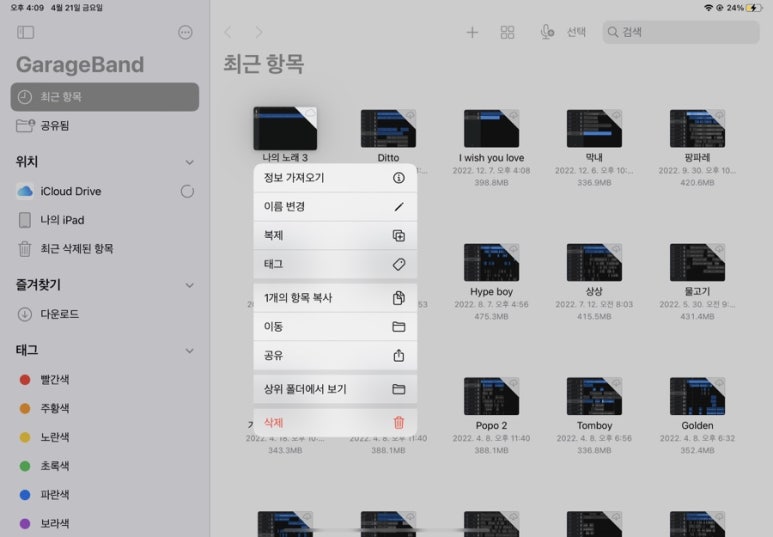
Task: Check the battery status icon
Action: click(754, 8)
